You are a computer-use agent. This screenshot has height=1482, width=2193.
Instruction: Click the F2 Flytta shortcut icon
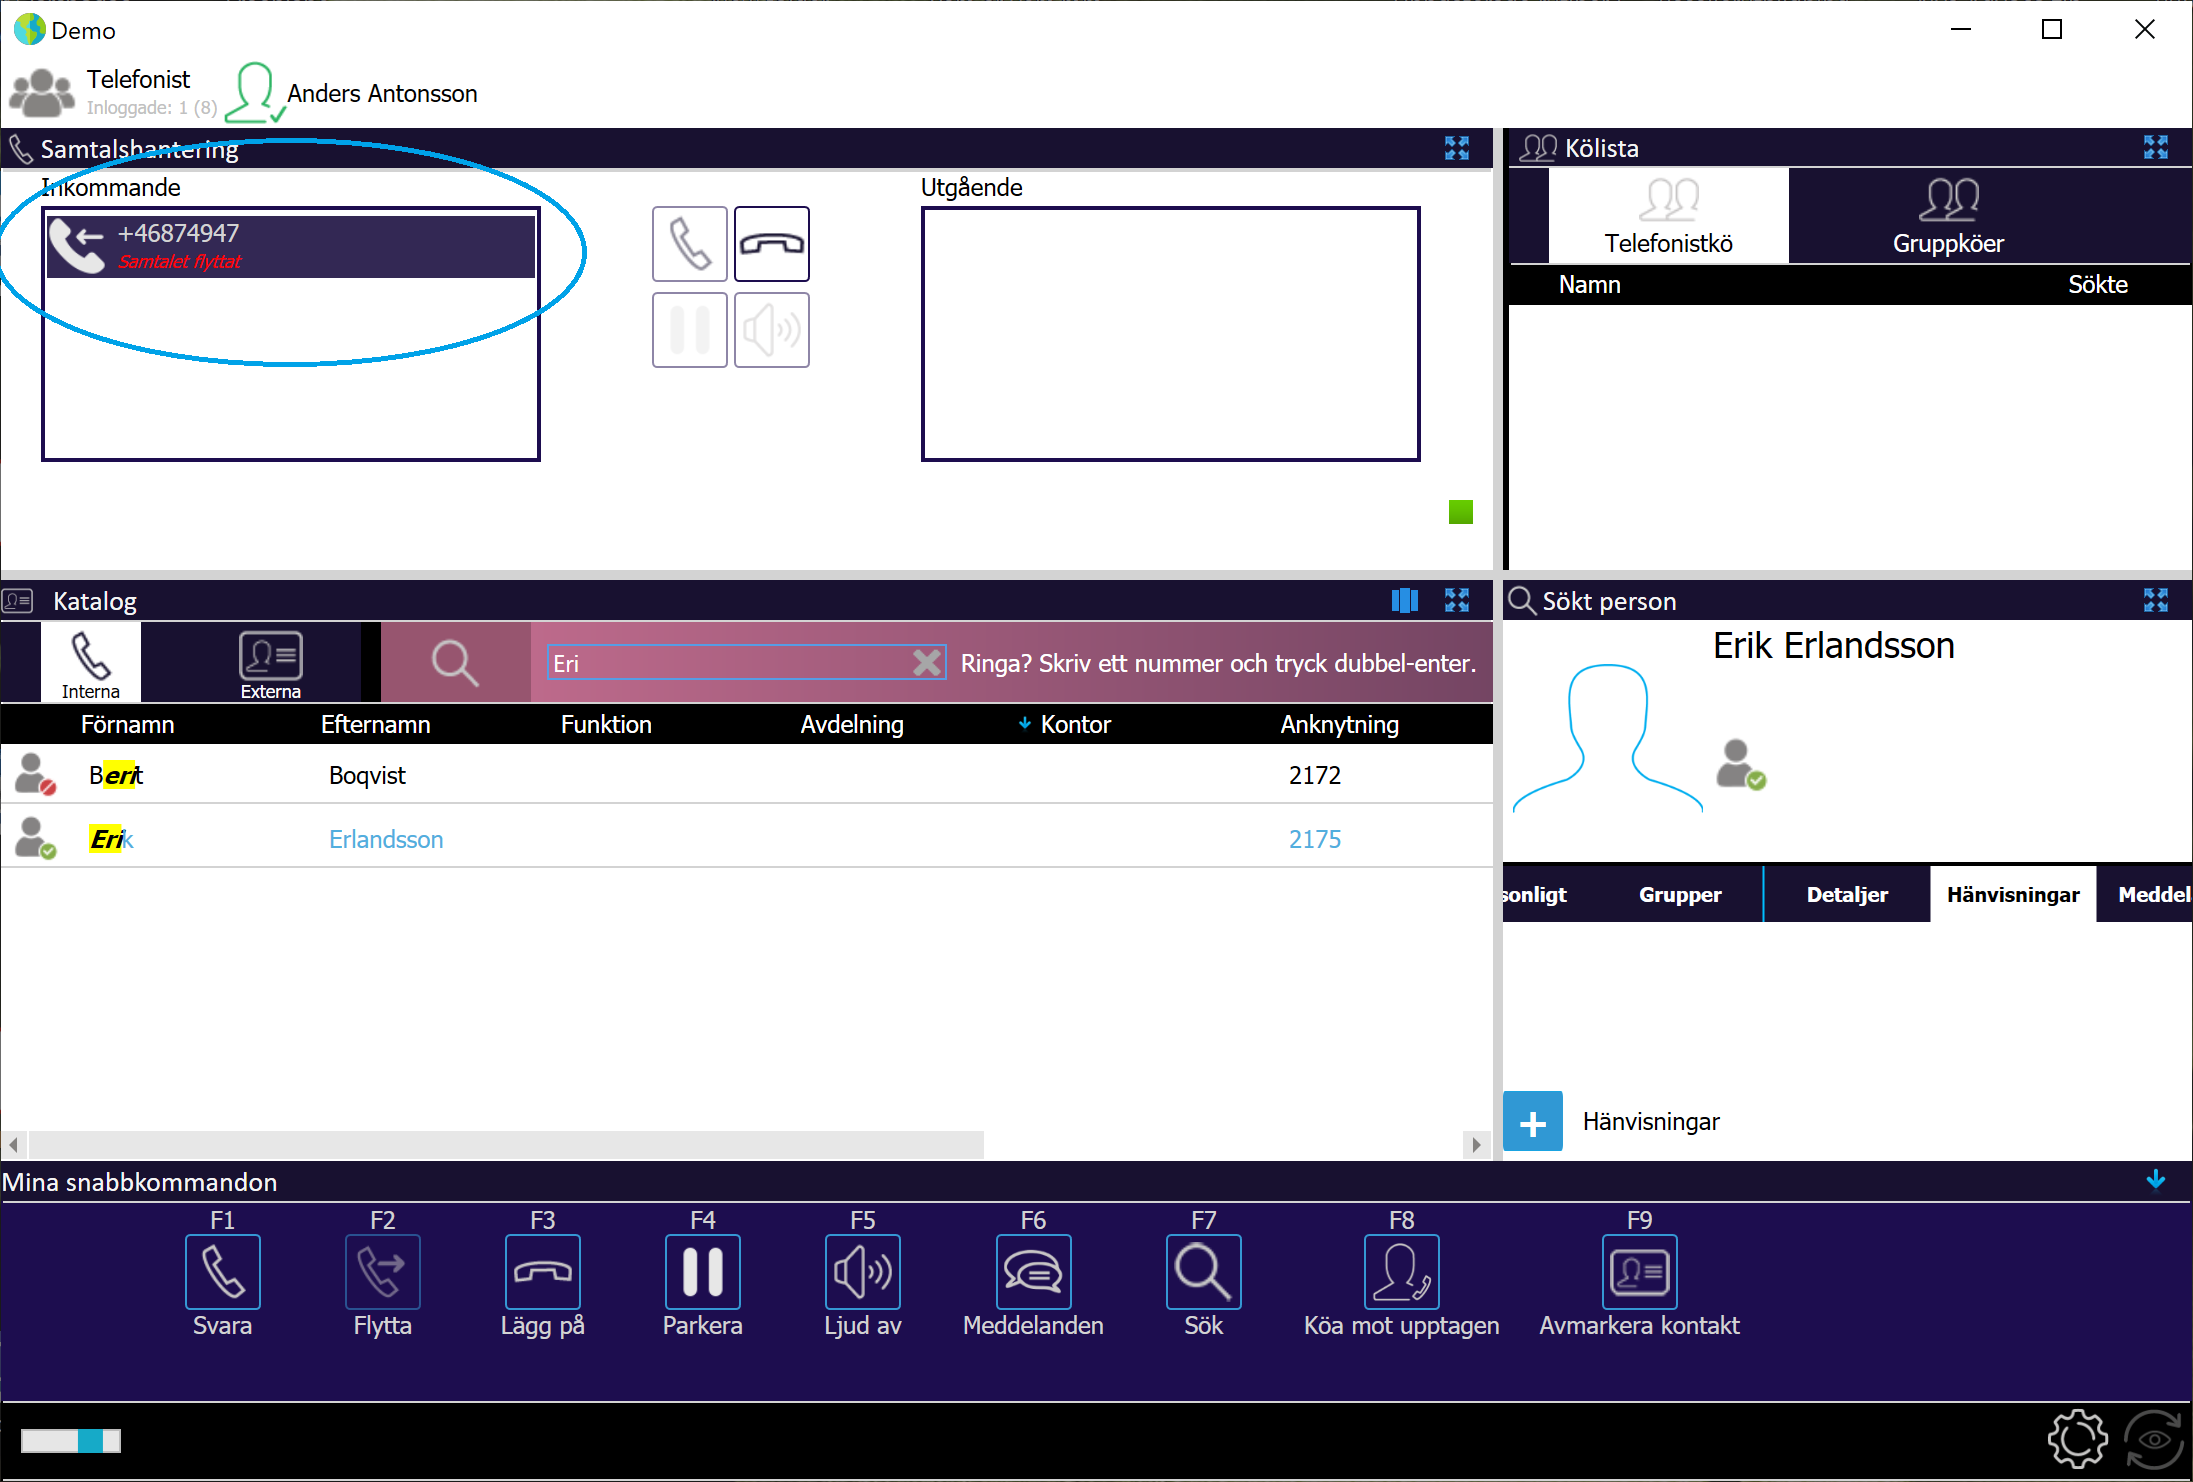(382, 1271)
